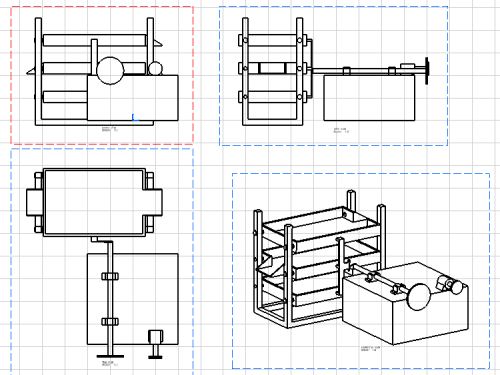
Task: Click the caption label under the front view
Action: point(110,129)
